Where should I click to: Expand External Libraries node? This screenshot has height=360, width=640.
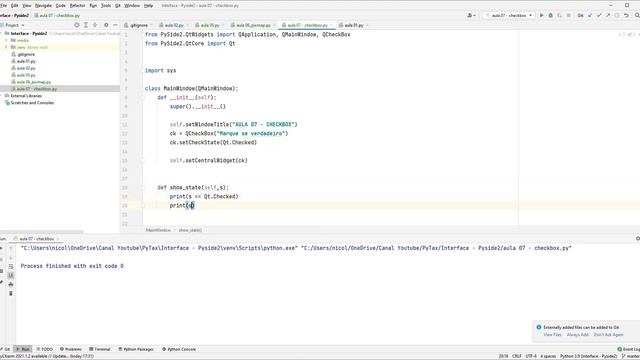point(2,96)
